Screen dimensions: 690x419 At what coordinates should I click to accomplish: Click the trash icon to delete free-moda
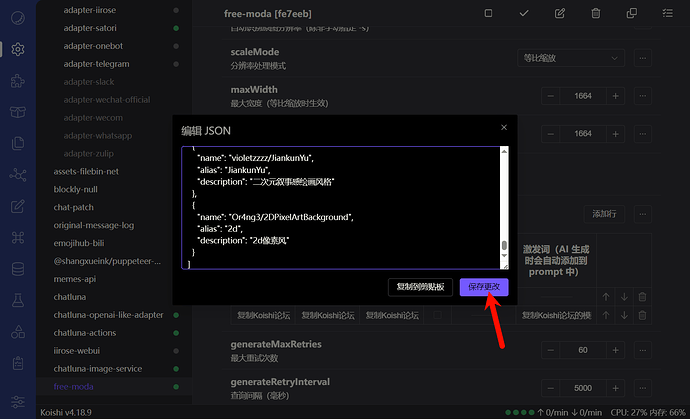[596, 13]
